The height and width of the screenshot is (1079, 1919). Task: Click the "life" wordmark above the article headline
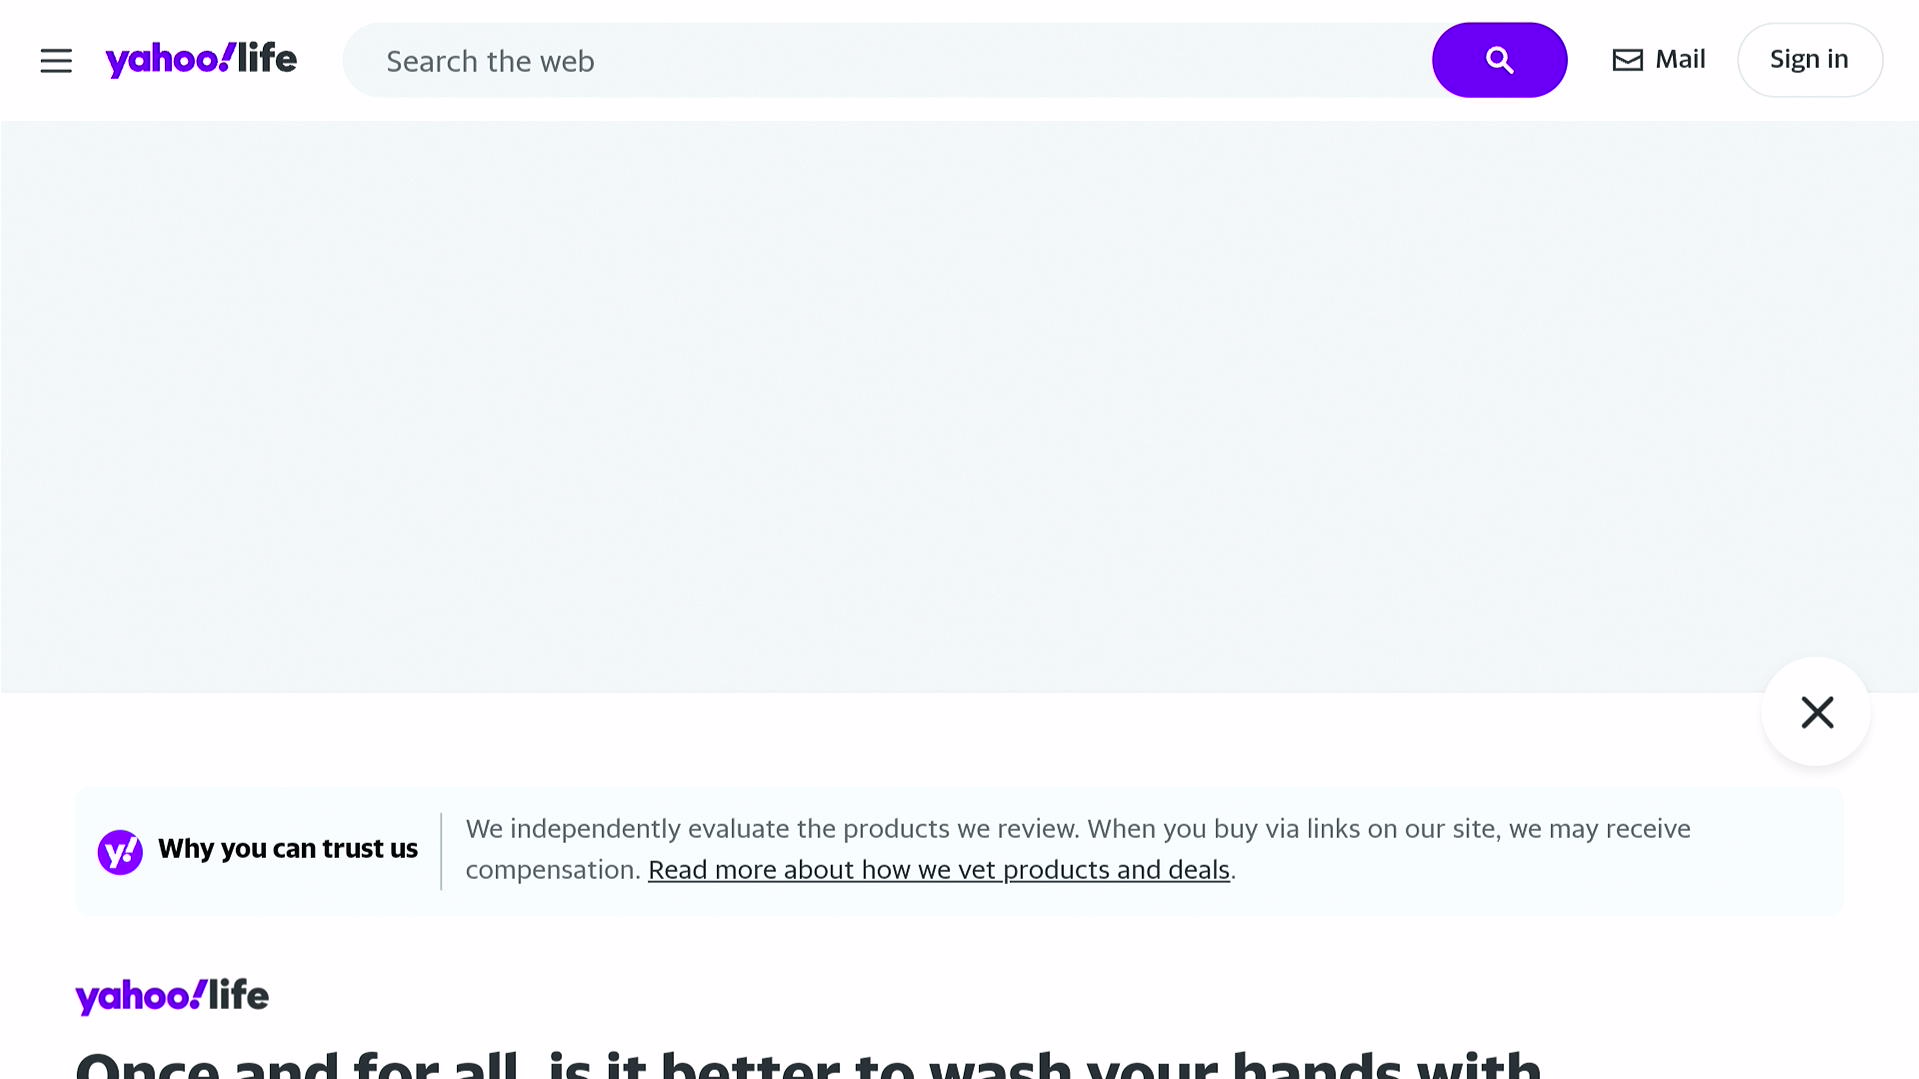pyautogui.click(x=239, y=995)
